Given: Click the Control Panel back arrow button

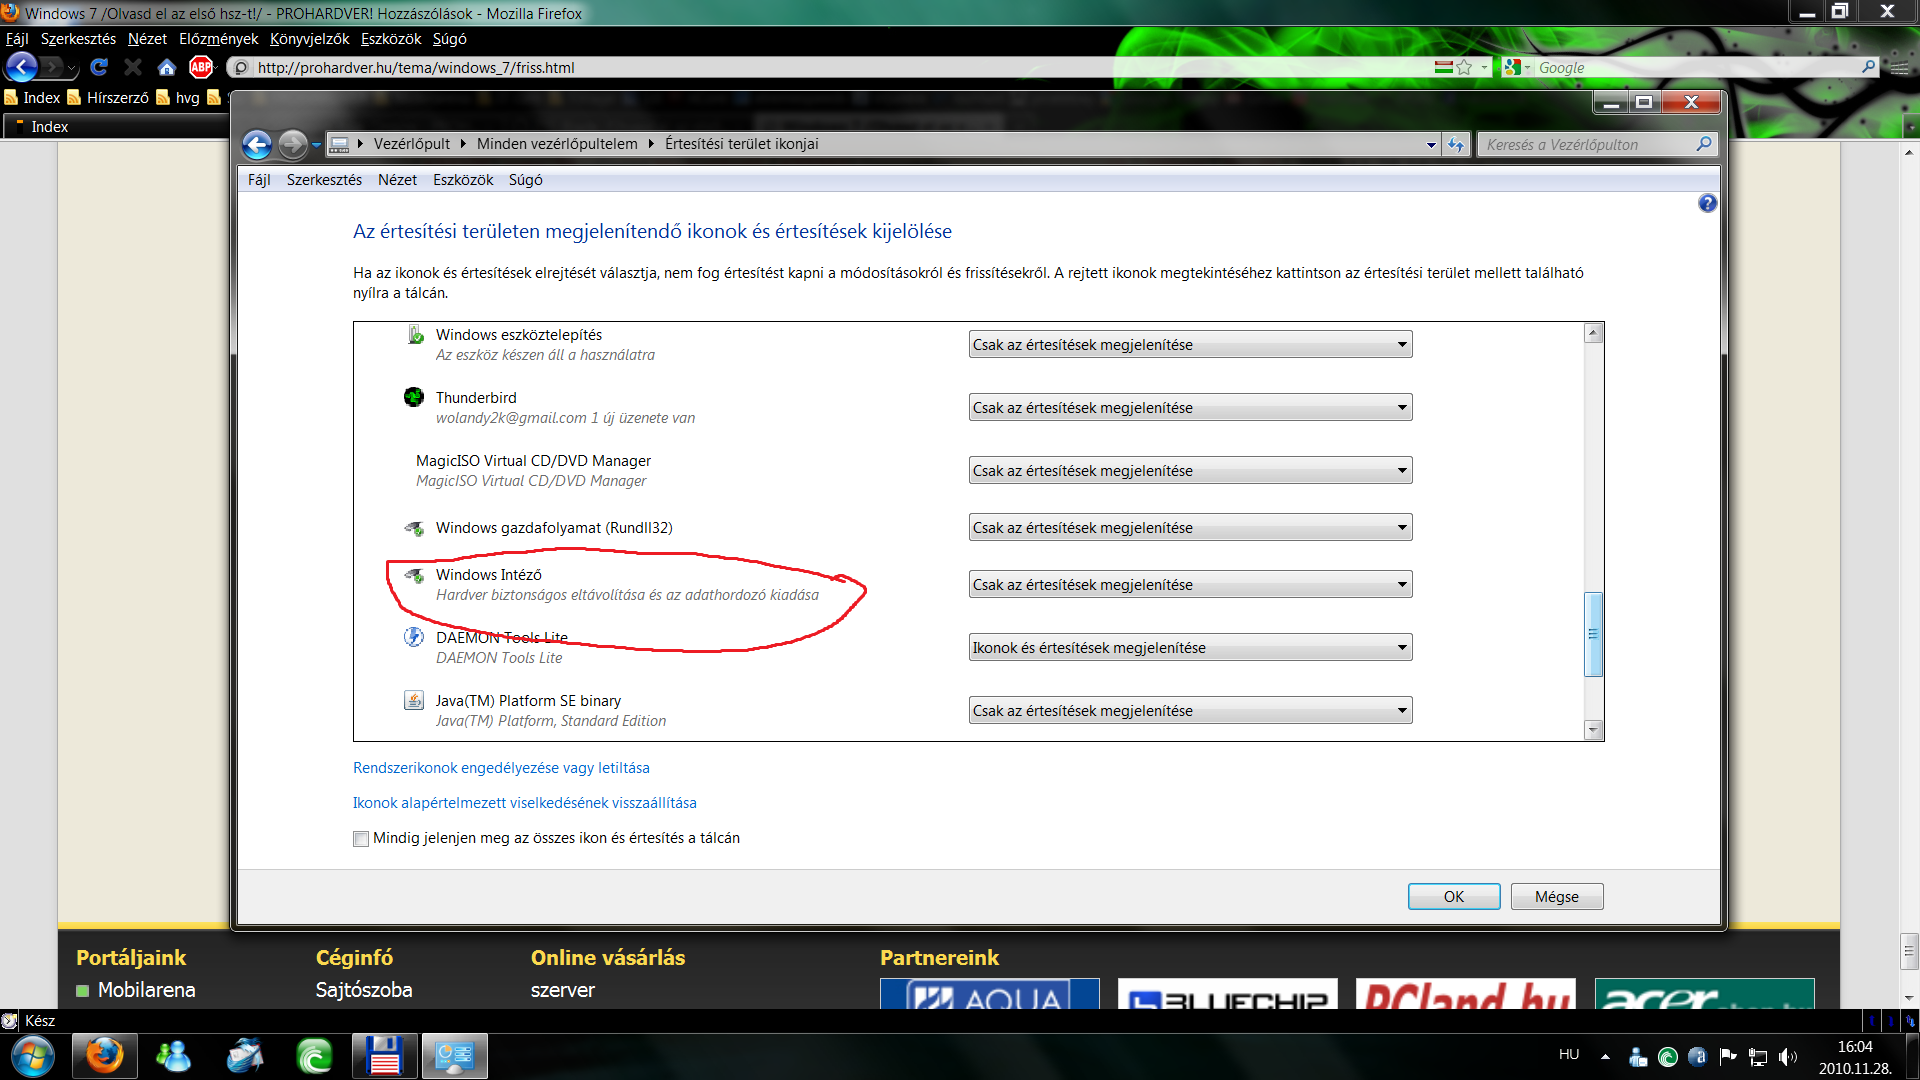Looking at the screenshot, I should [x=257, y=144].
